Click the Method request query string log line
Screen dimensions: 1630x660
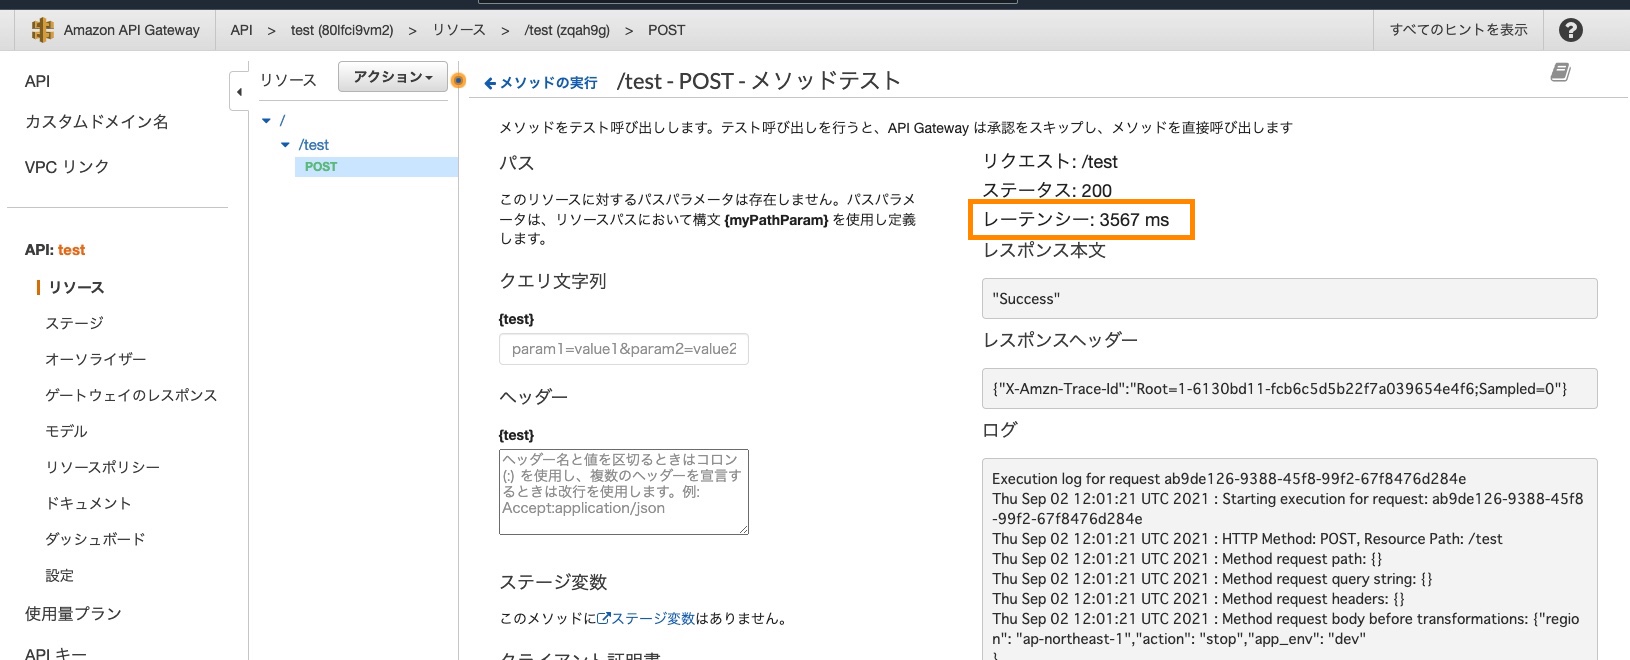click(1212, 579)
